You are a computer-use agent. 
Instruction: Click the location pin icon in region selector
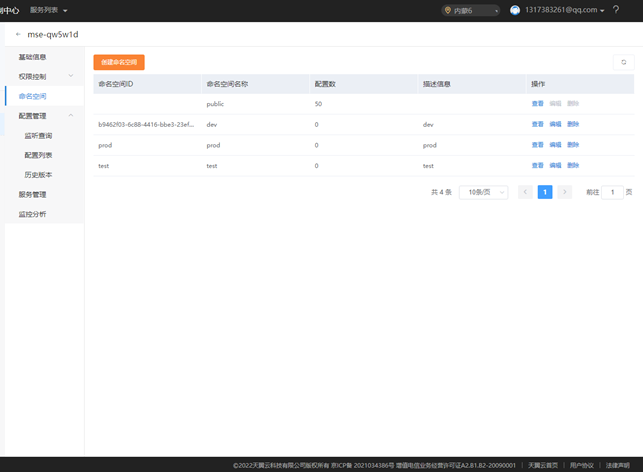click(x=447, y=10)
